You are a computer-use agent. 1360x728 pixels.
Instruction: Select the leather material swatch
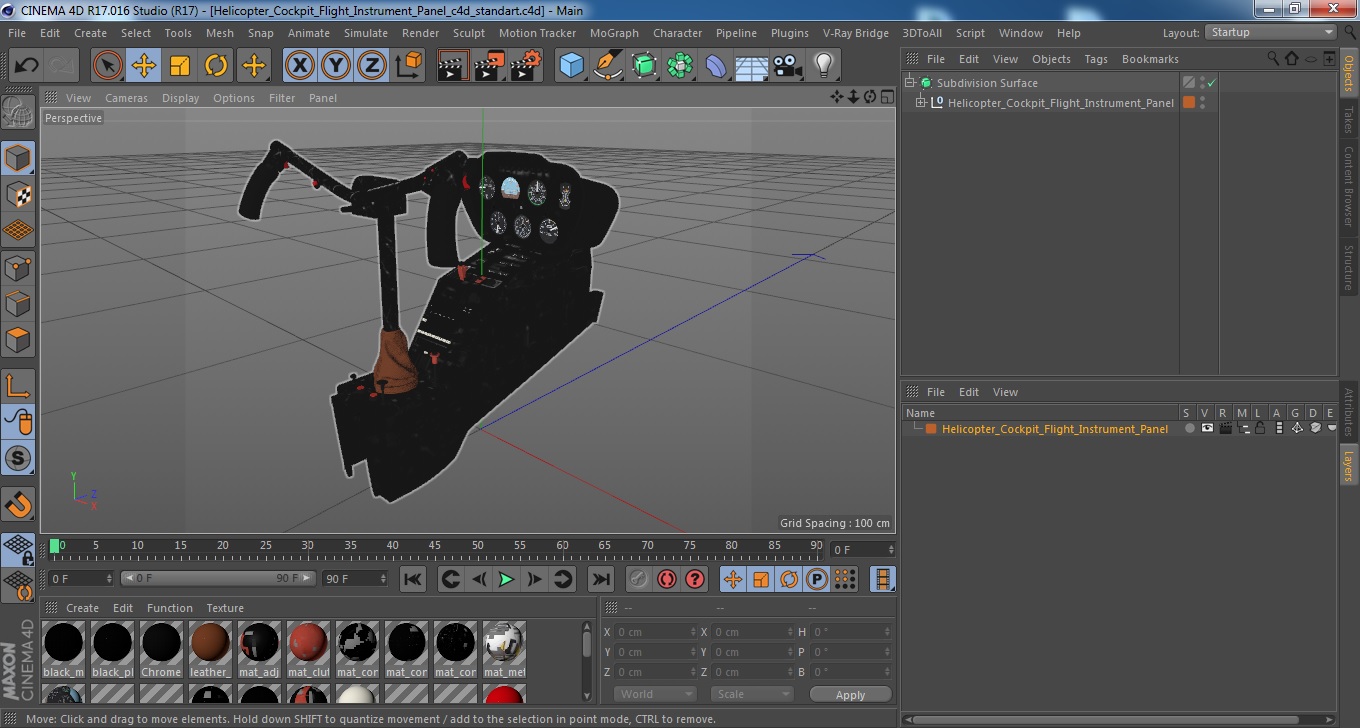(210, 648)
